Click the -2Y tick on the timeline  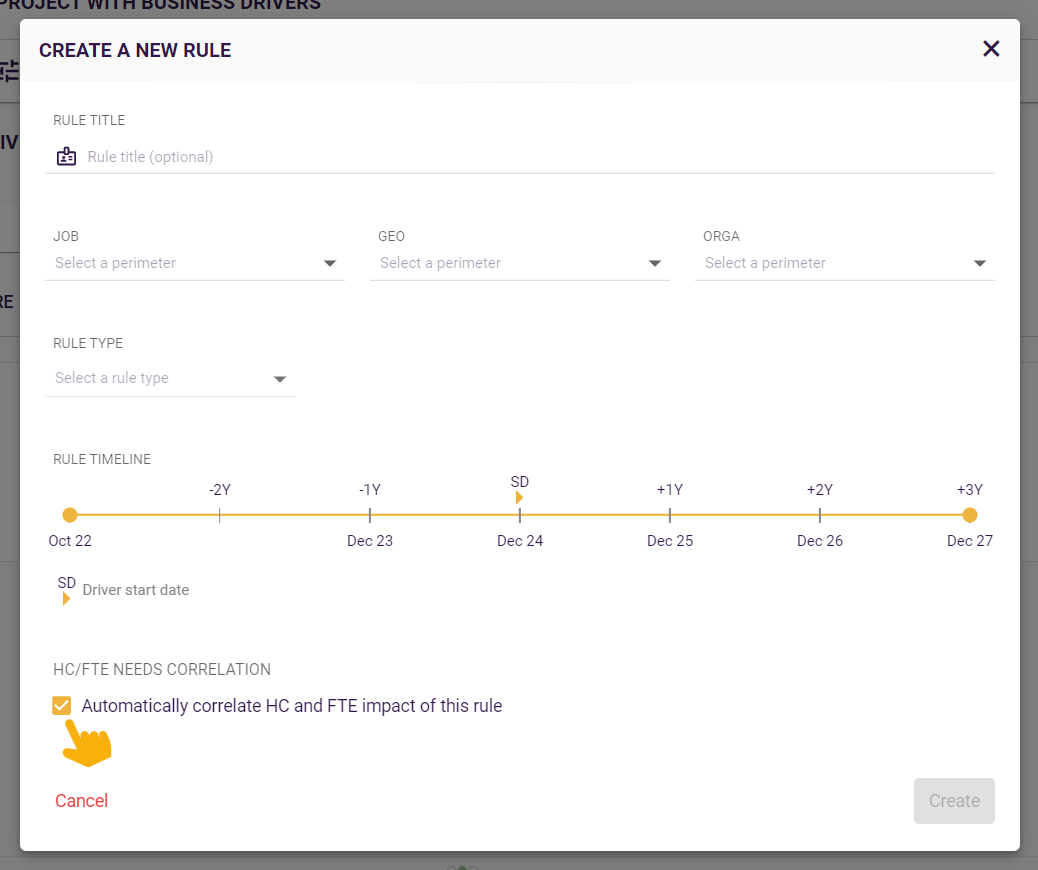pos(220,515)
